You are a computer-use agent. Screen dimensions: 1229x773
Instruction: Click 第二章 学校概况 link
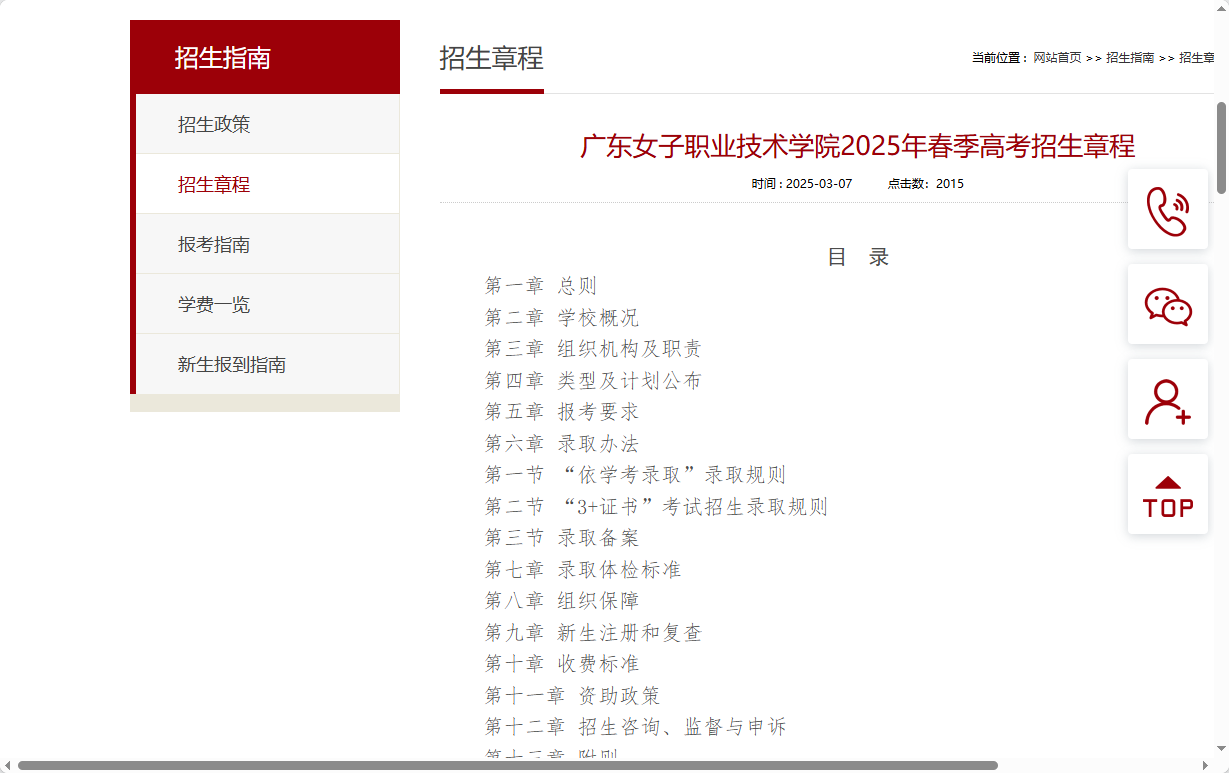pos(562,317)
